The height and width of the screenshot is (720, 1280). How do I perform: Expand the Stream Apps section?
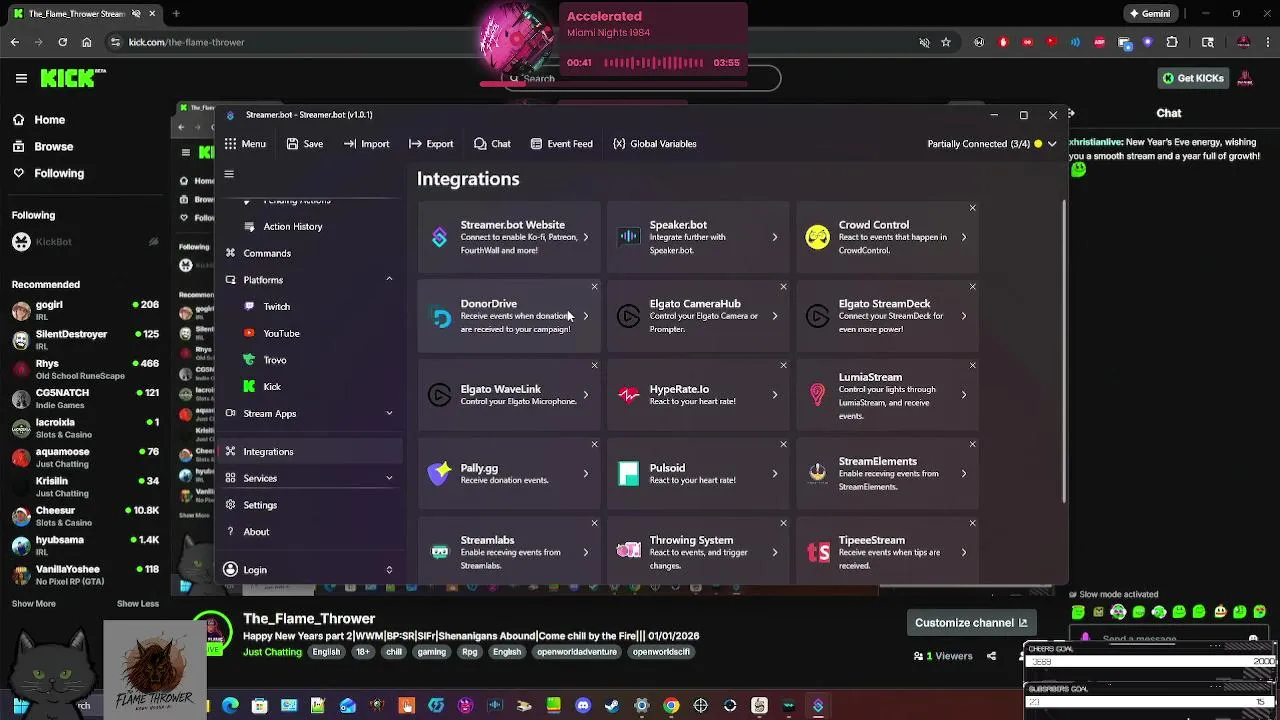tap(389, 414)
